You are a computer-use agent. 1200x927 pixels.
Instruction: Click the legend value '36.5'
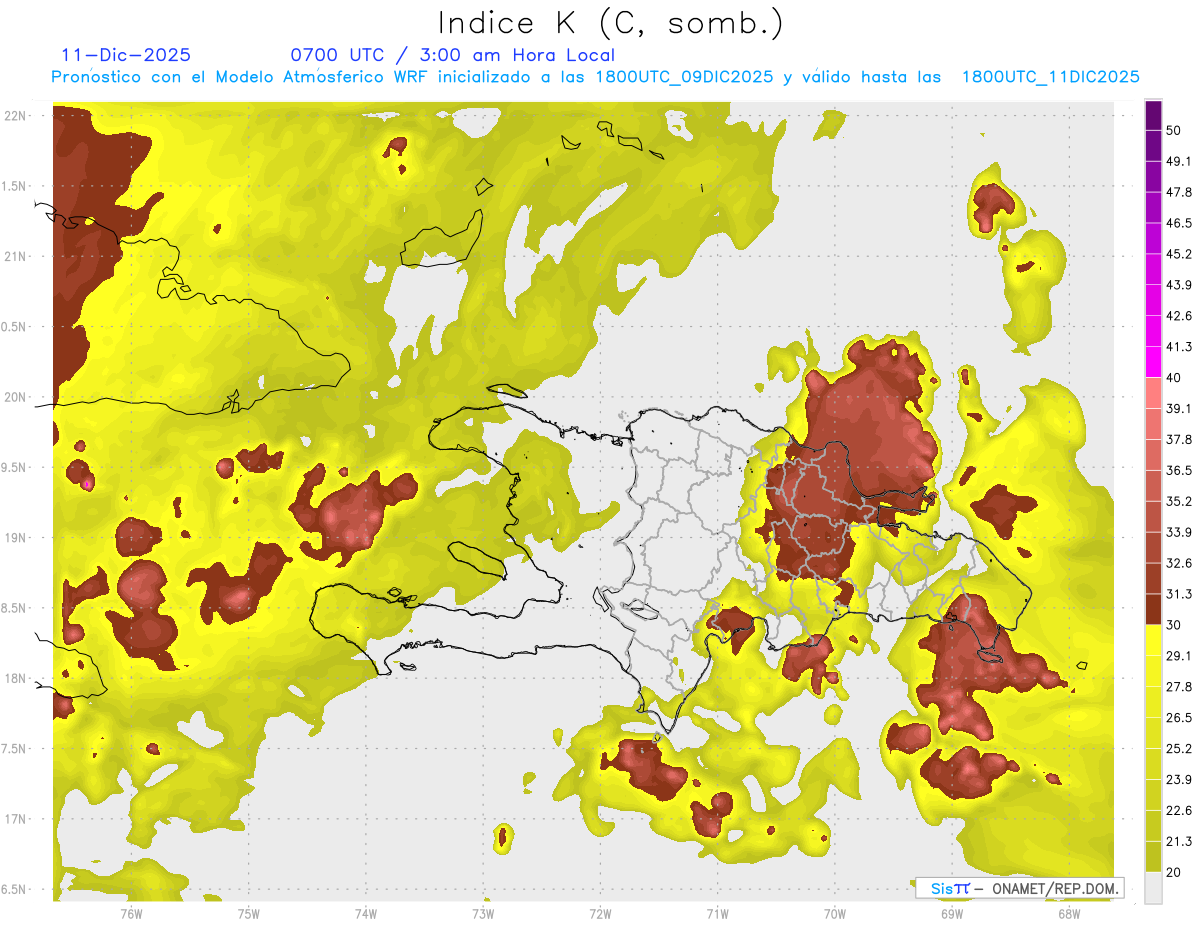click(1179, 470)
